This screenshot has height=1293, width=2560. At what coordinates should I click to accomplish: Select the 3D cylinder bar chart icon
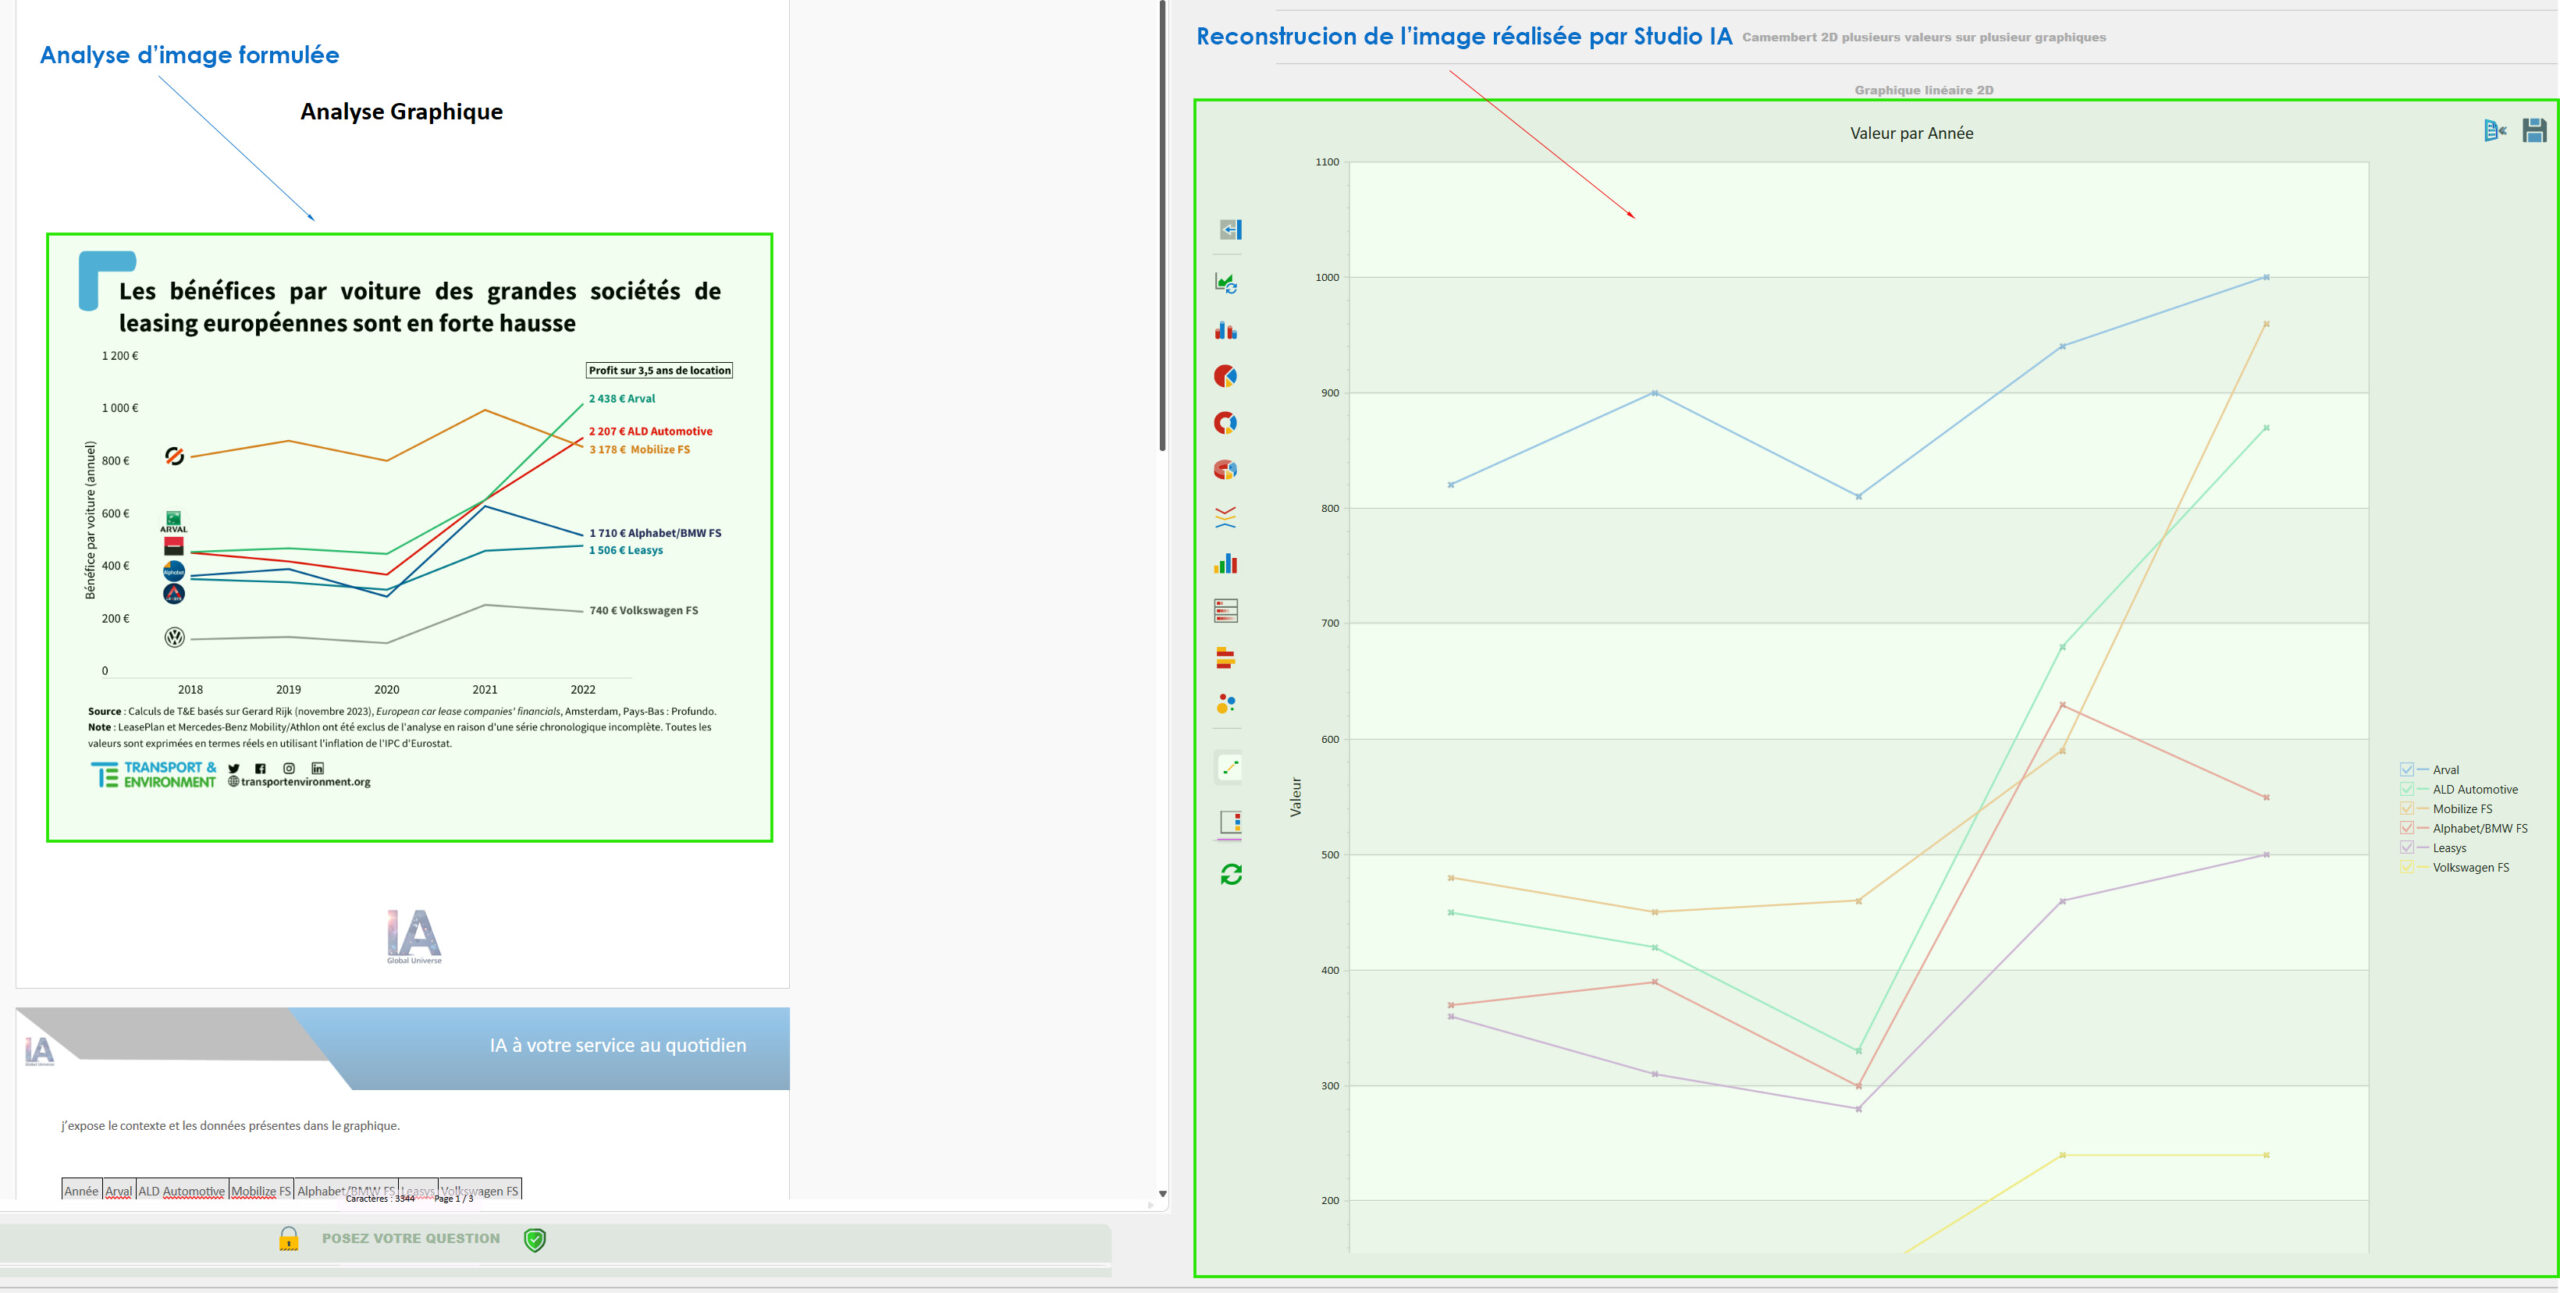point(1226,330)
